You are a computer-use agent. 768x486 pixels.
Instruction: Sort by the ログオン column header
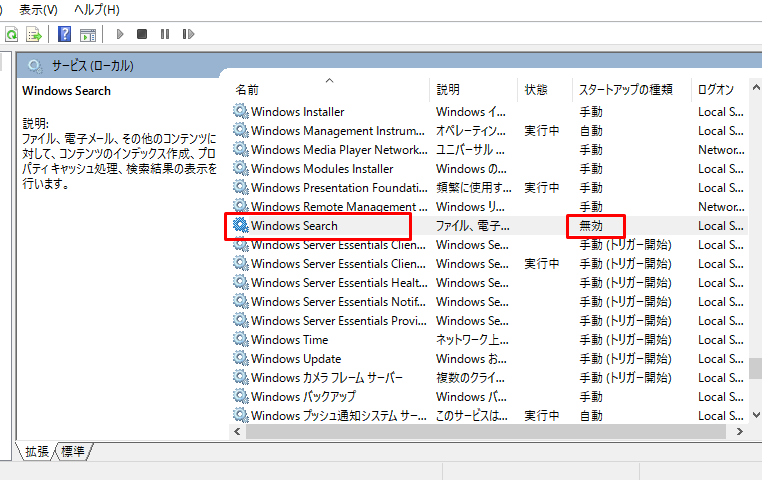pyautogui.click(x=720, y=90)
